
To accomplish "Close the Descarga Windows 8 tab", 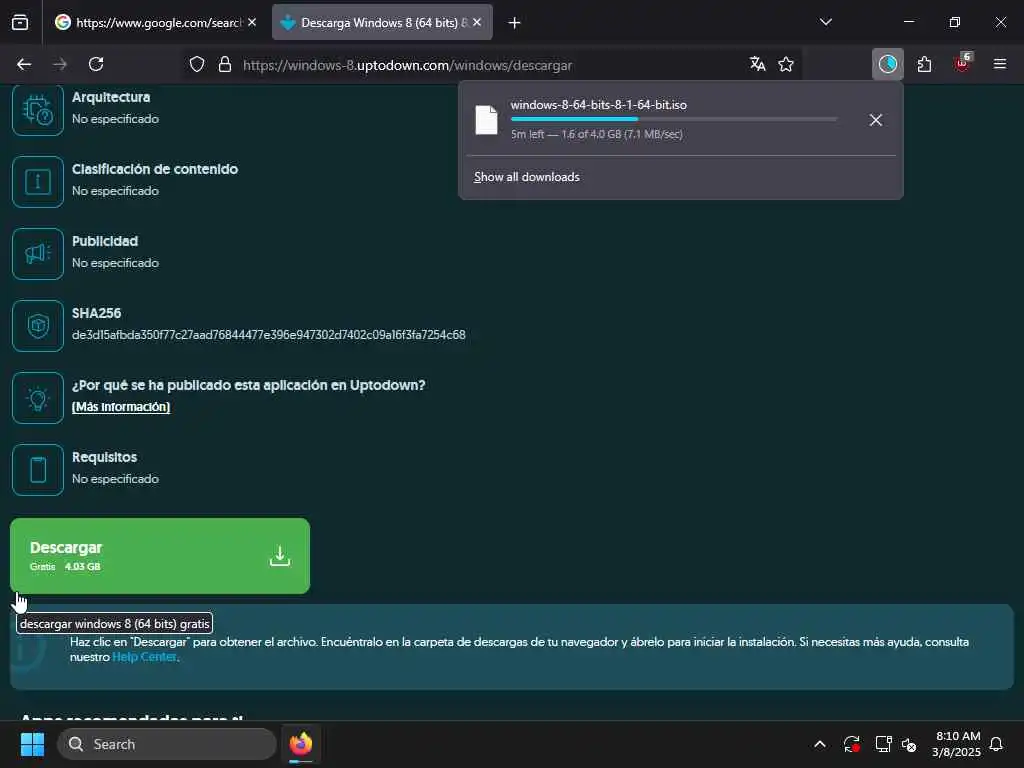I will 477,22.
